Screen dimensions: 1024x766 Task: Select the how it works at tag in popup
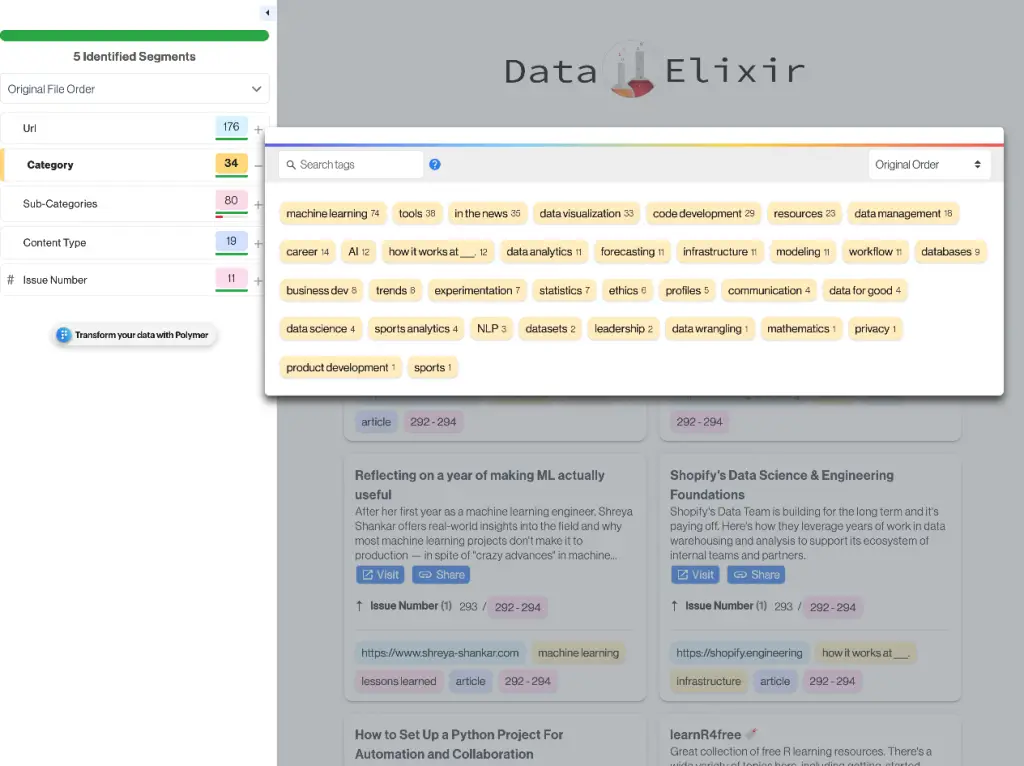point(438,251)
